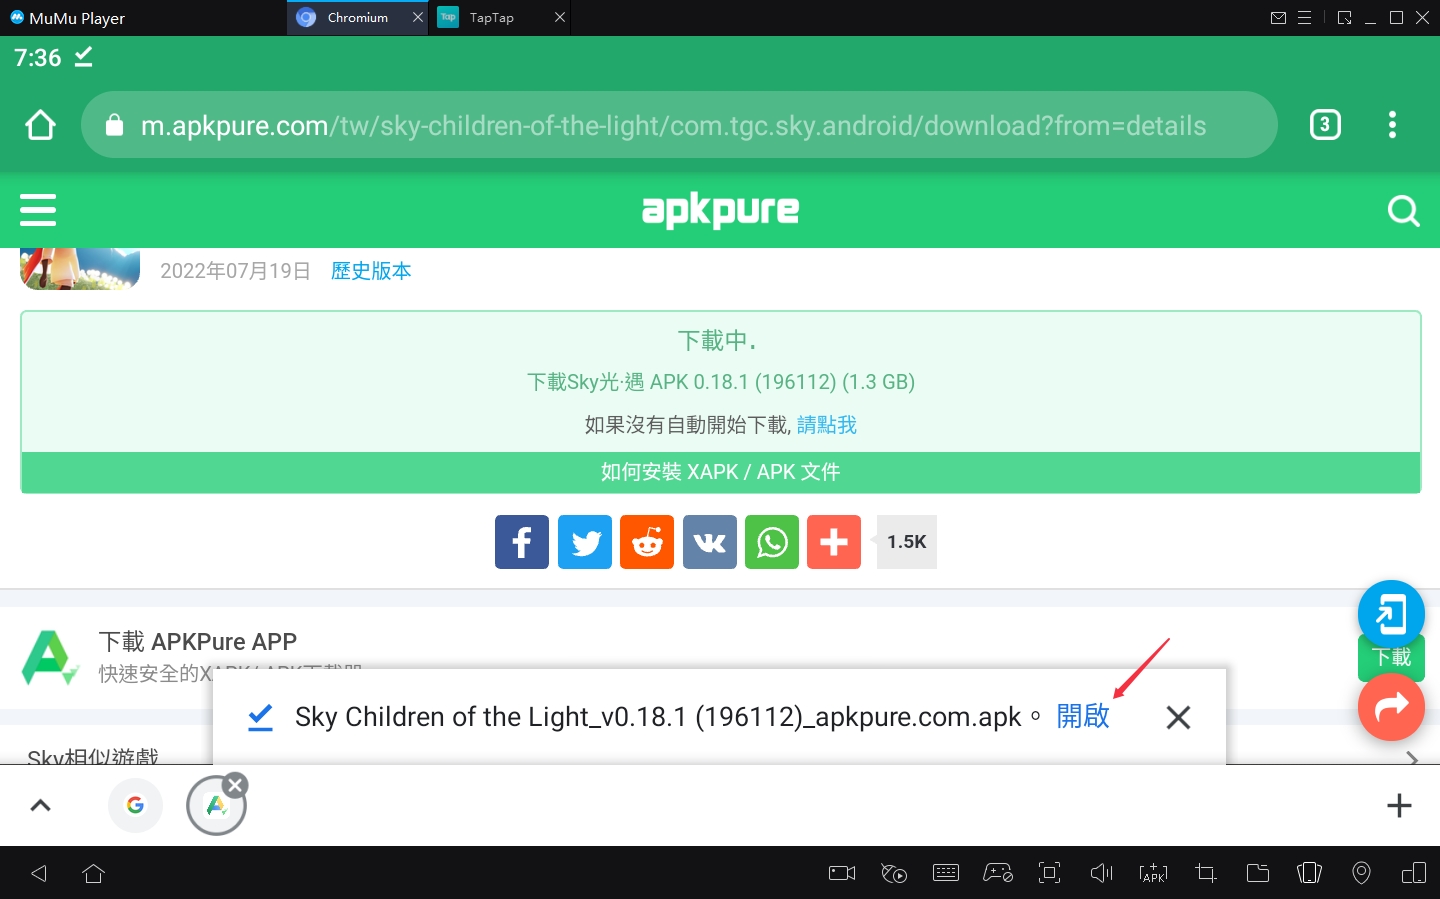1440x899 pixels.
Task: Open more sharing options plus icon
Action: click(x=834, y=542)
